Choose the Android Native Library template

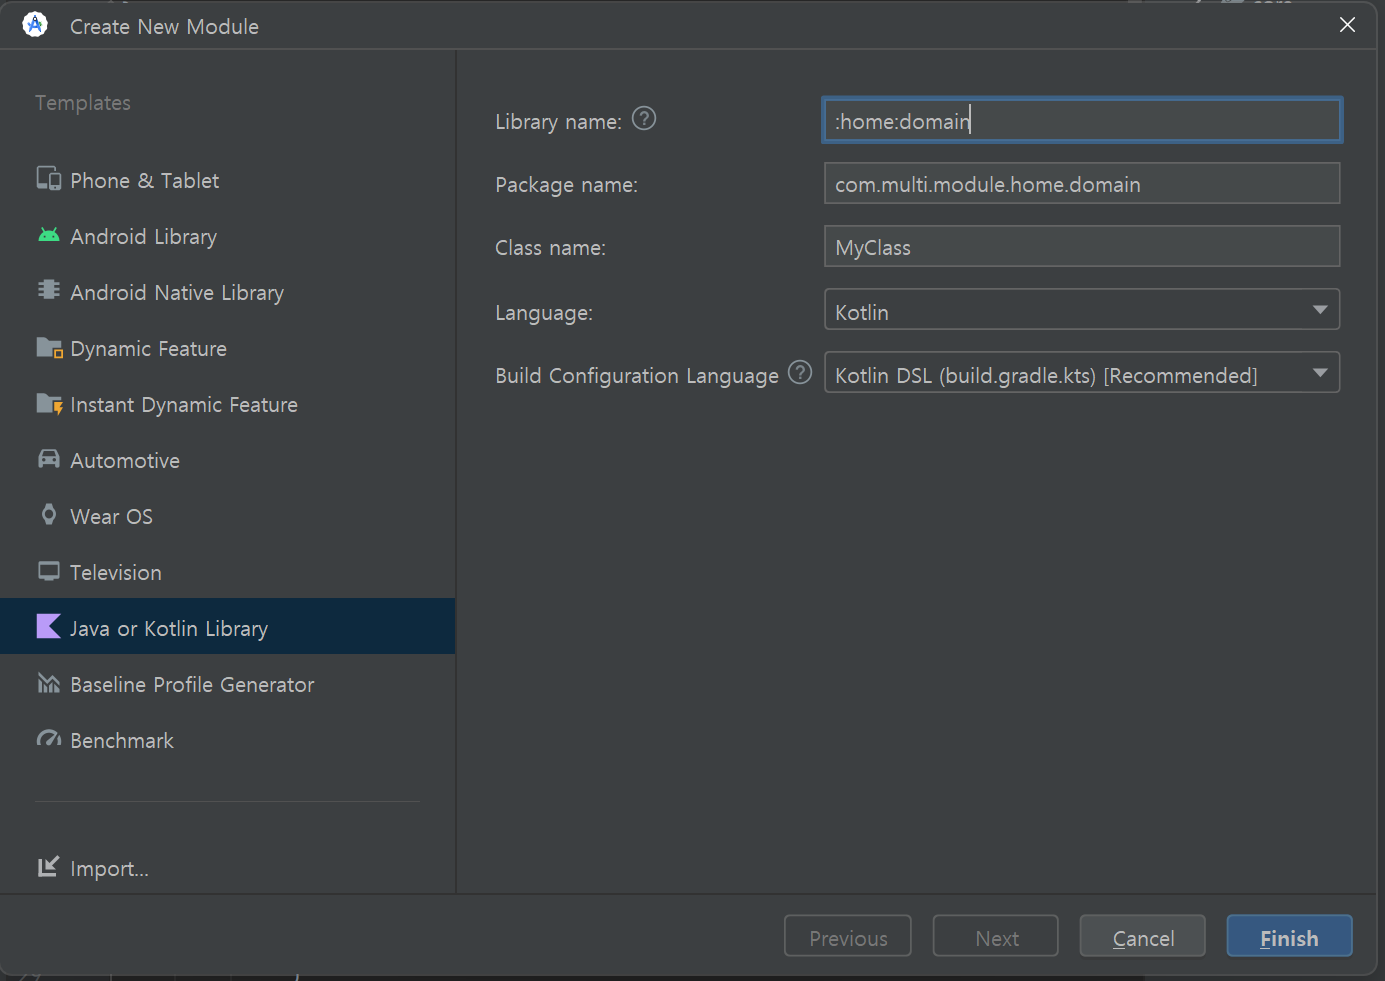228,292
